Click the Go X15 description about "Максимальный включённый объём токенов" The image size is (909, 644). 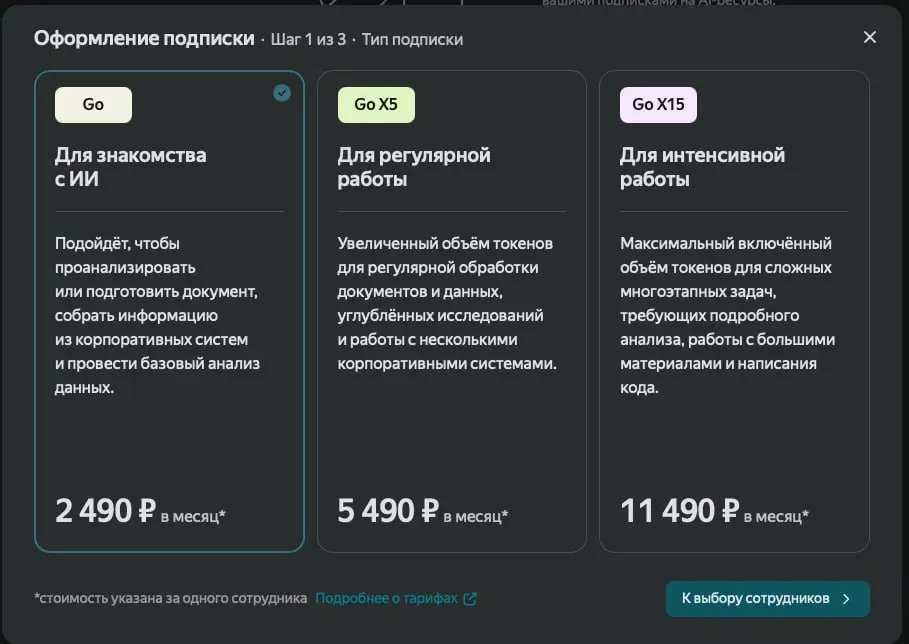tap(728, 315)
